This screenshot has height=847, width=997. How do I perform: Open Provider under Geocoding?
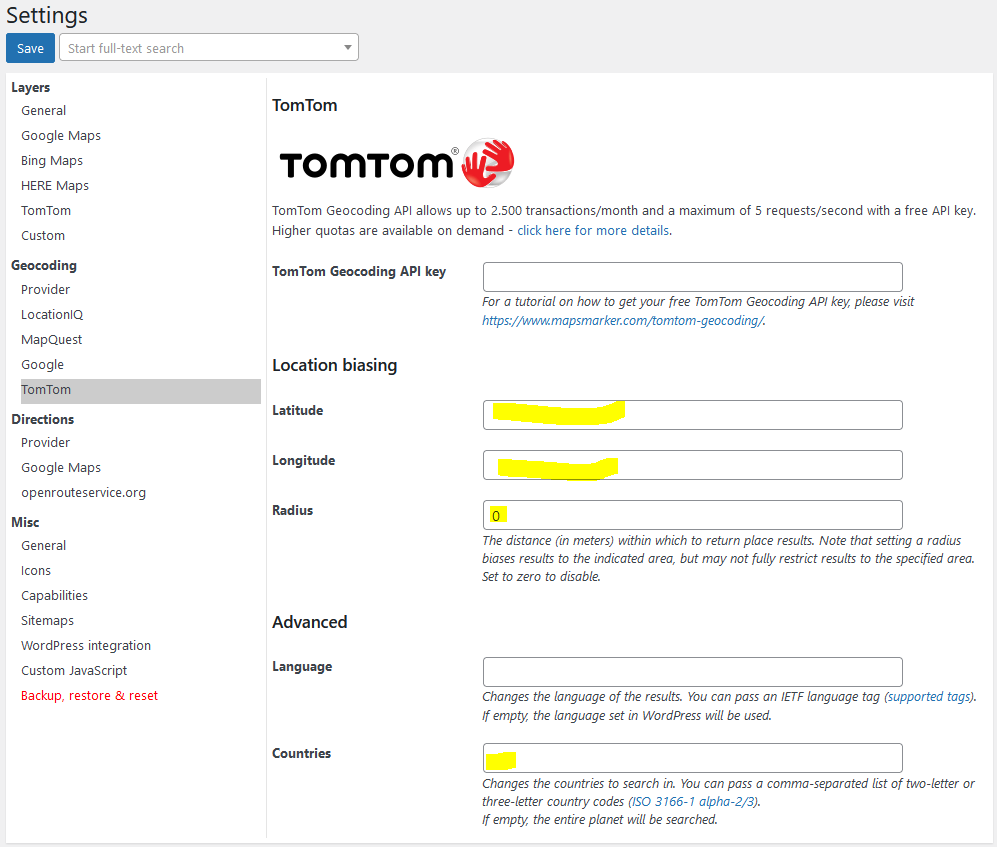pyautogui.click(x=45, y=289)
